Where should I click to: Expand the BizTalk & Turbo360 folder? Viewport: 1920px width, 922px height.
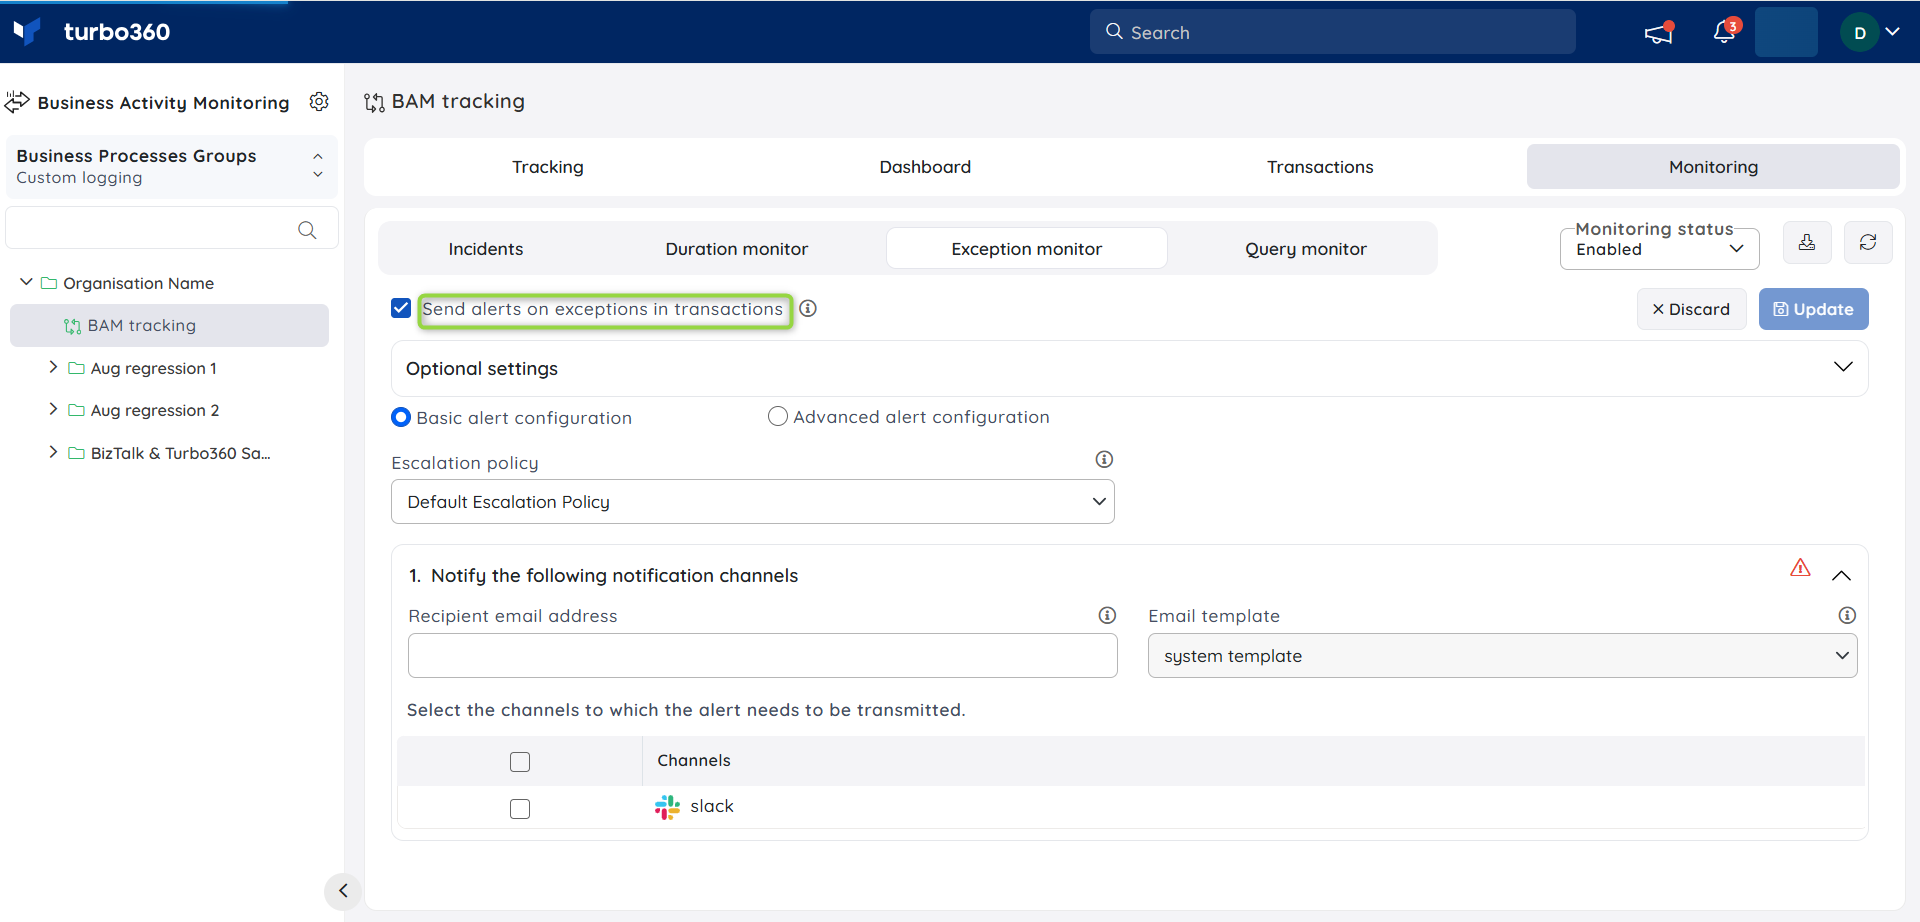pos(53,453)
